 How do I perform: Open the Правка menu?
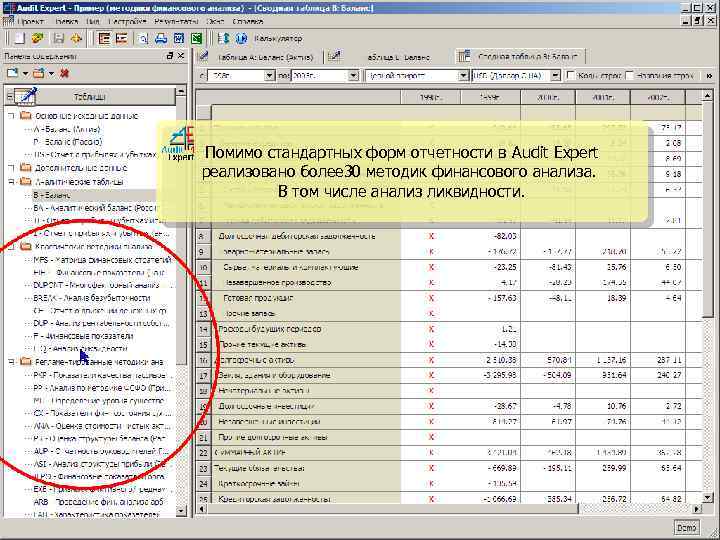(x=67, y=21)
